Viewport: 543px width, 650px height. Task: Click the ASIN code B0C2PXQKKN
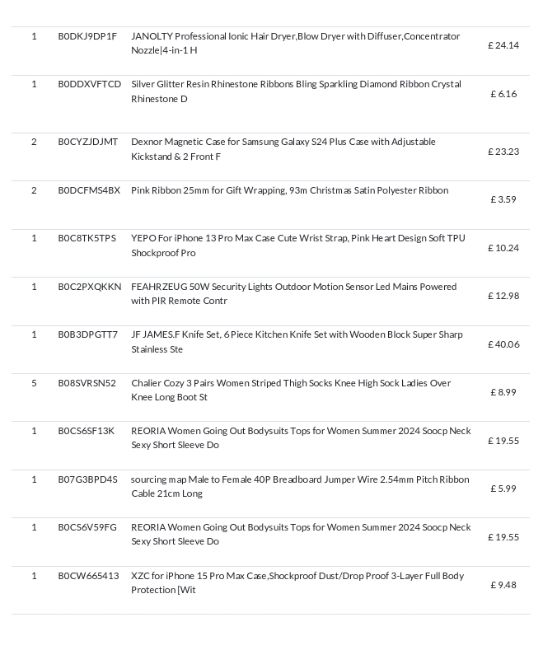tap(90, 287)
